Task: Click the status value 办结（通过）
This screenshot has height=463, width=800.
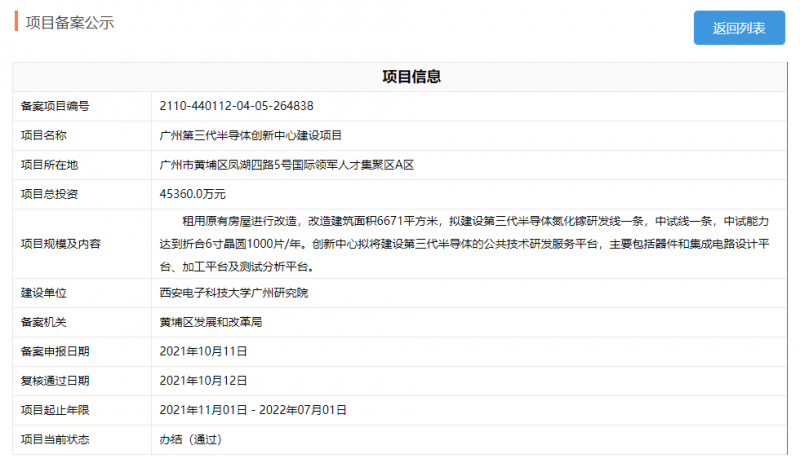Action: [190, 439]
